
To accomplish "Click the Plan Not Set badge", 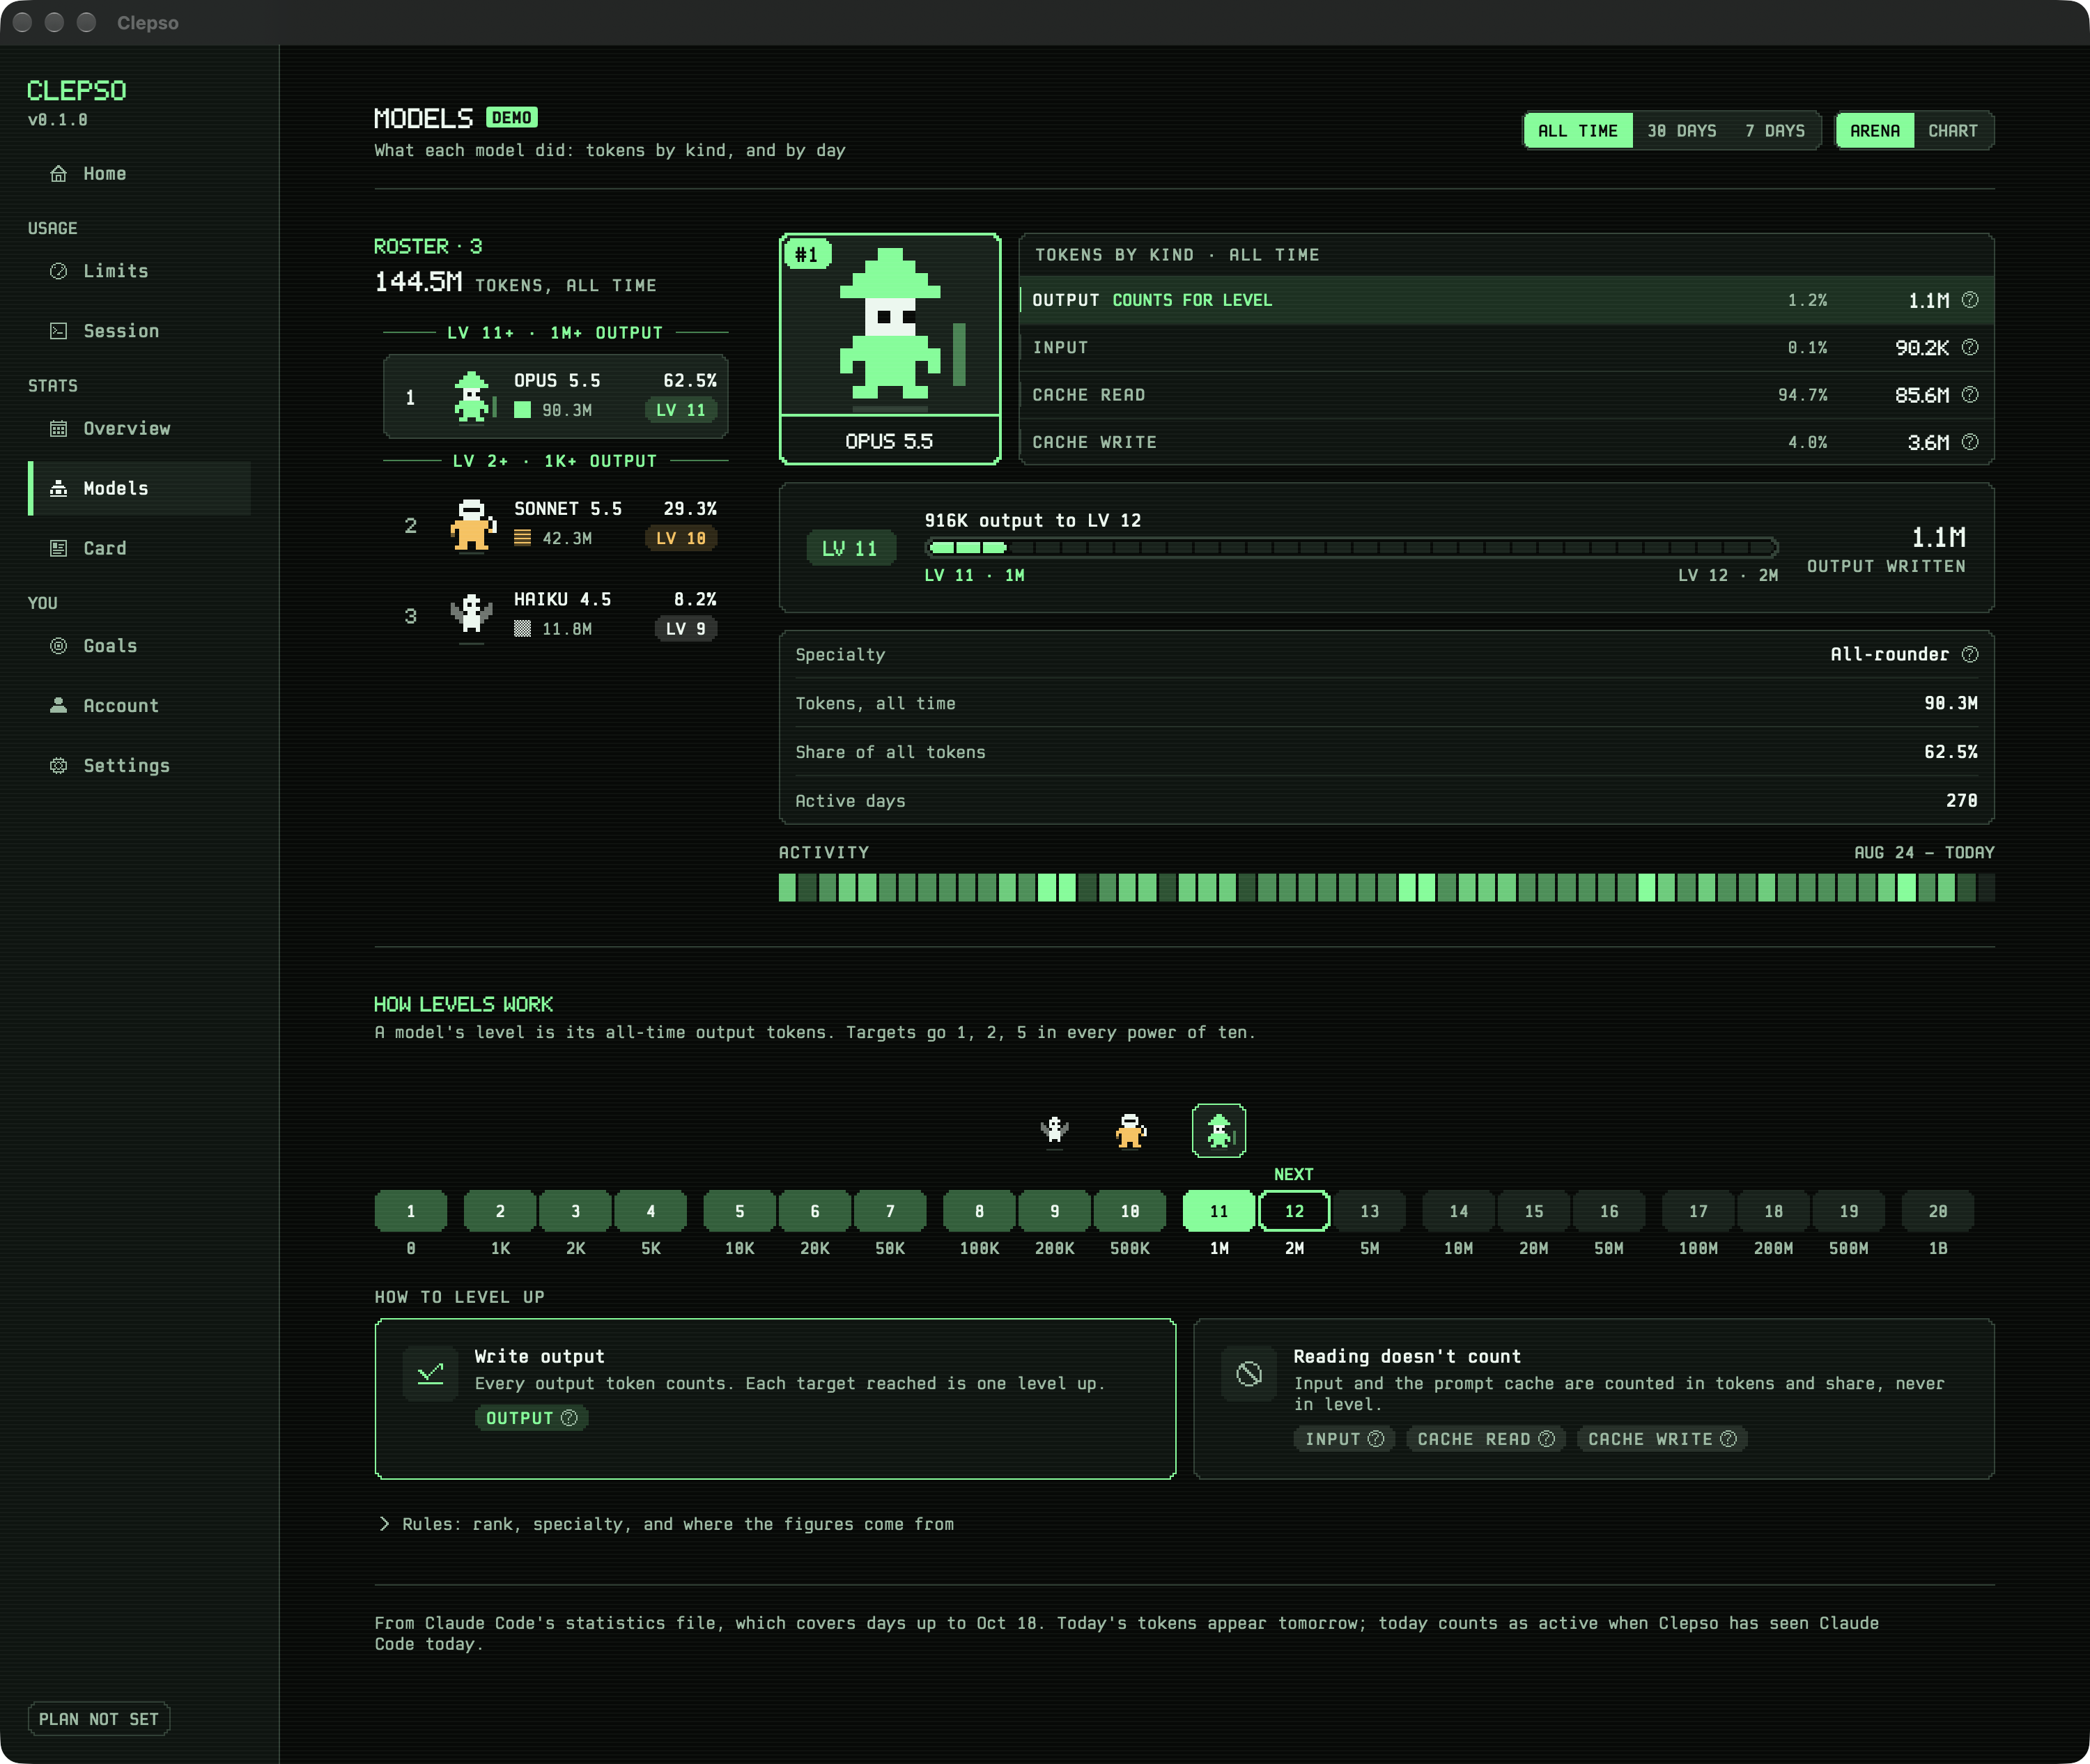I will coord(99,1719).
